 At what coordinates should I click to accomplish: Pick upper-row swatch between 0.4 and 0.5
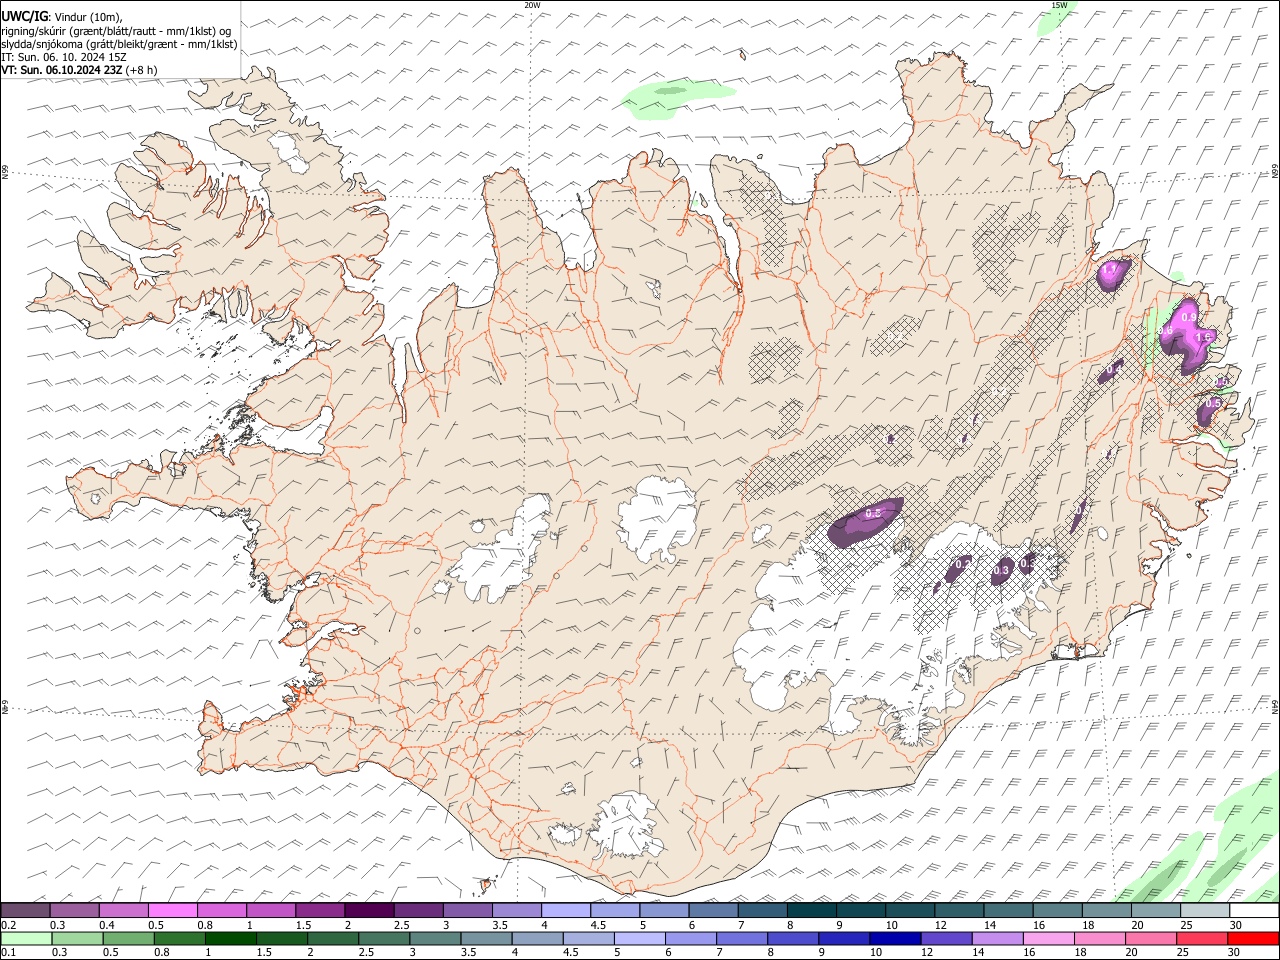(x=123, y=910)
